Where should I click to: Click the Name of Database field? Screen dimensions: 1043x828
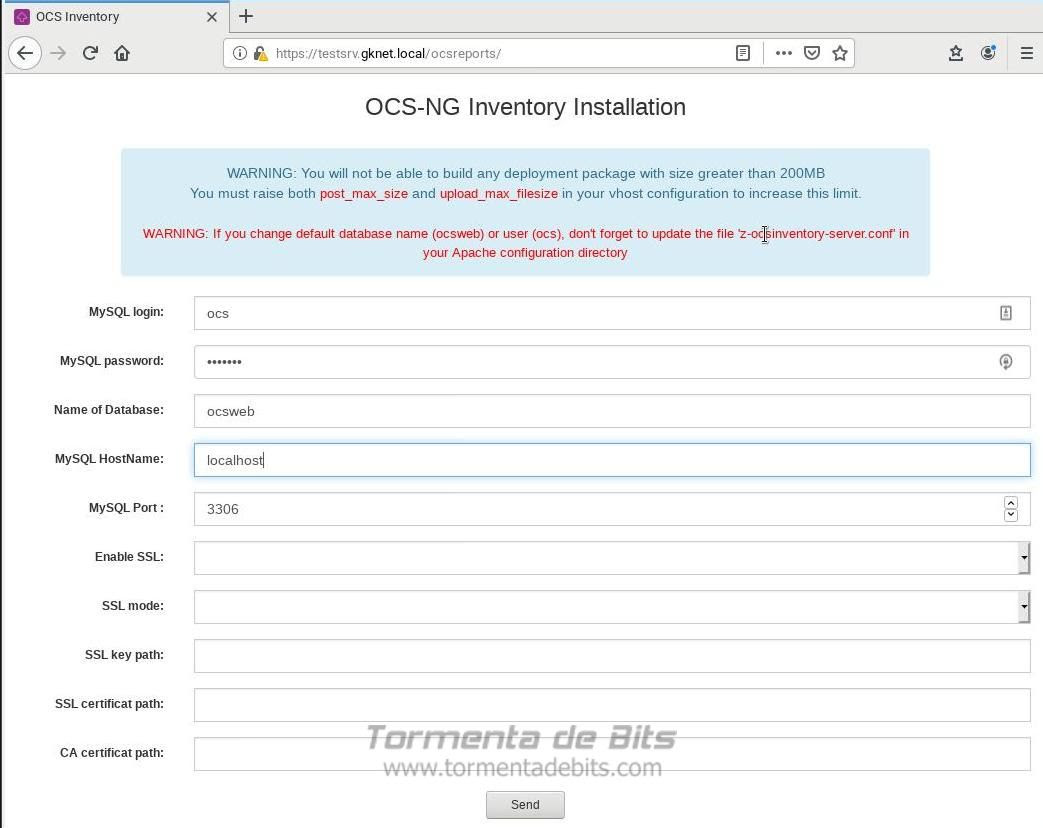(x=612, y=411)
